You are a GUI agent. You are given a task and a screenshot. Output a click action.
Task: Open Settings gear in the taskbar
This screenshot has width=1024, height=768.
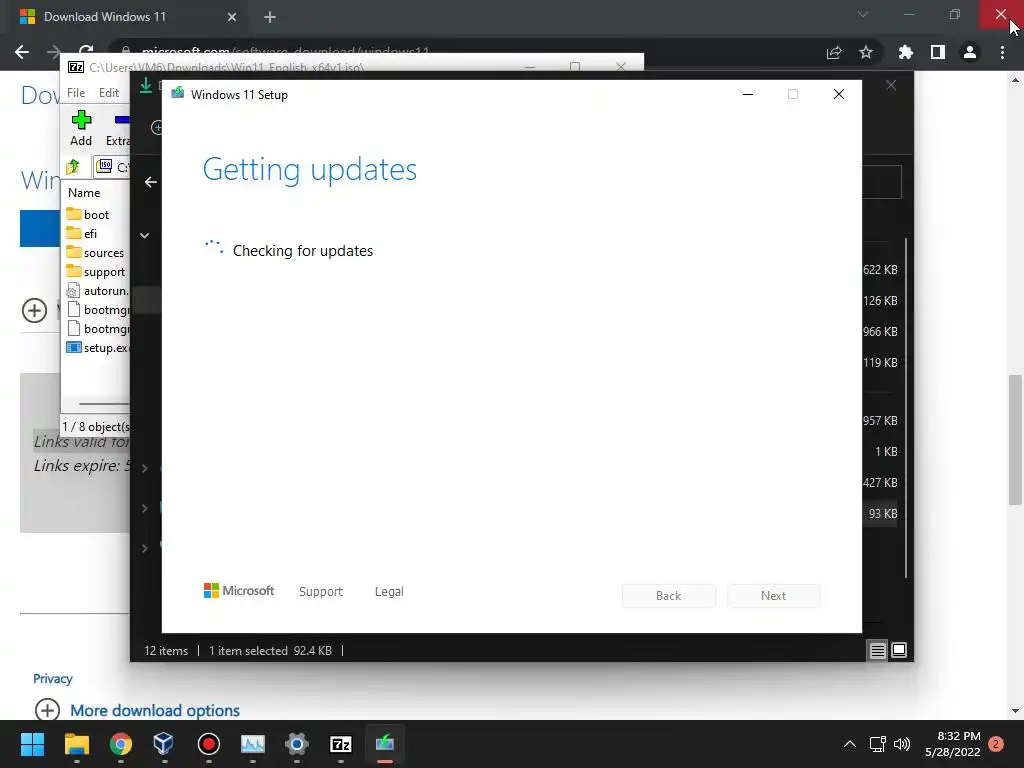tap(296, 744)
